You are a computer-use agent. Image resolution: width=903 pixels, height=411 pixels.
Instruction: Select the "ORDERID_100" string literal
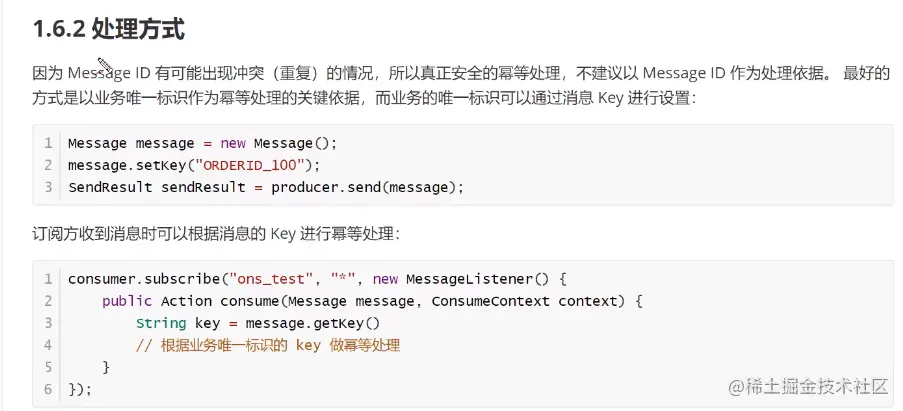pos(250,165)
